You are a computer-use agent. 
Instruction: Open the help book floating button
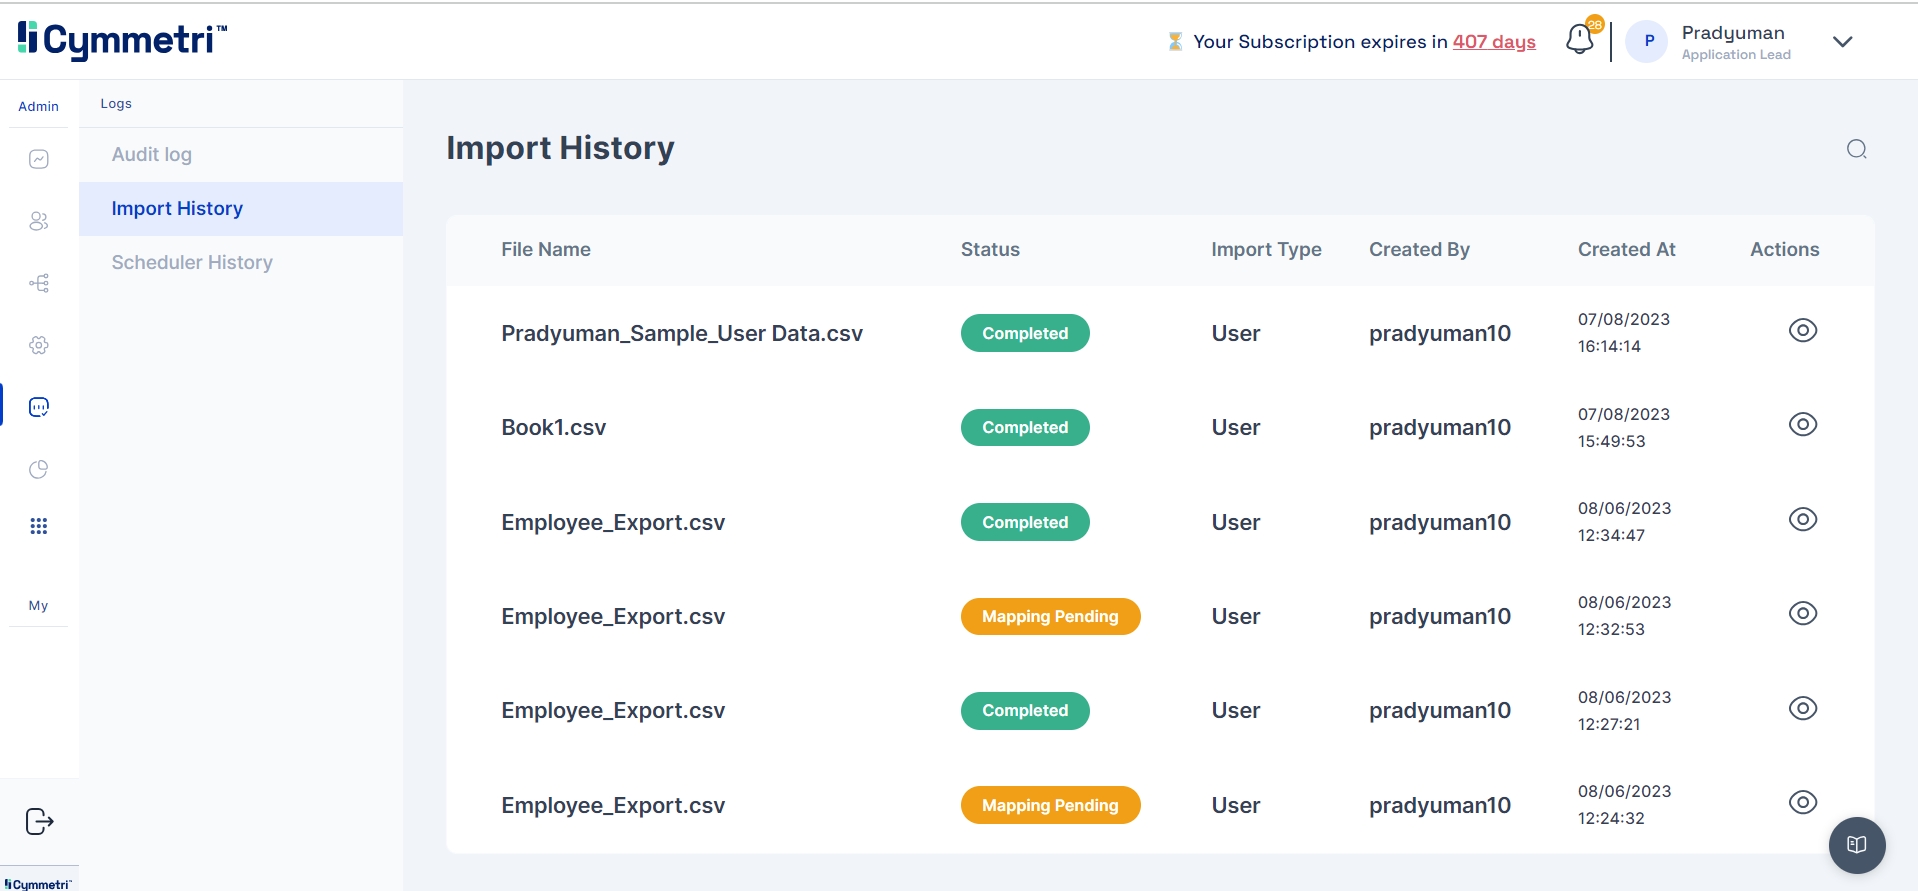(1856, 845)
